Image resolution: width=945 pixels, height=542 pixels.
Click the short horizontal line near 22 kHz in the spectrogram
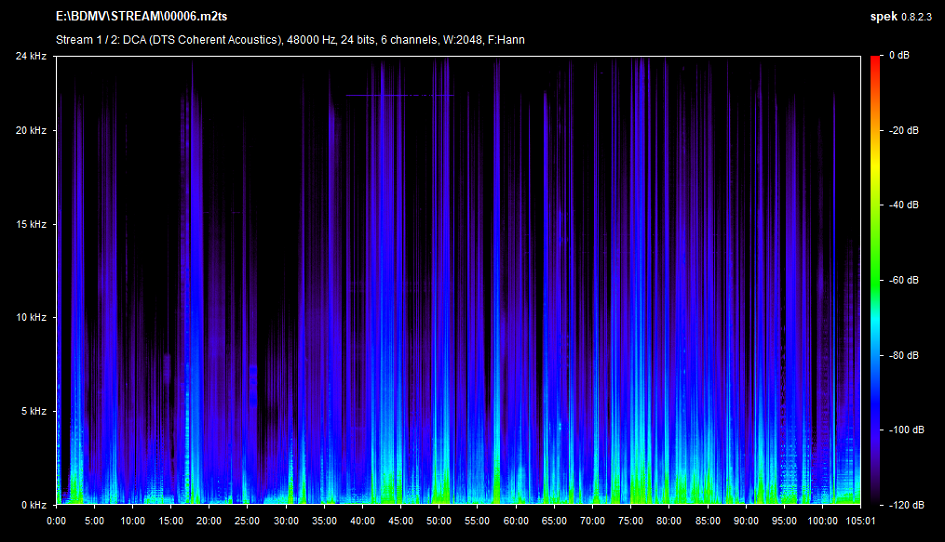(x=398, y=95)
